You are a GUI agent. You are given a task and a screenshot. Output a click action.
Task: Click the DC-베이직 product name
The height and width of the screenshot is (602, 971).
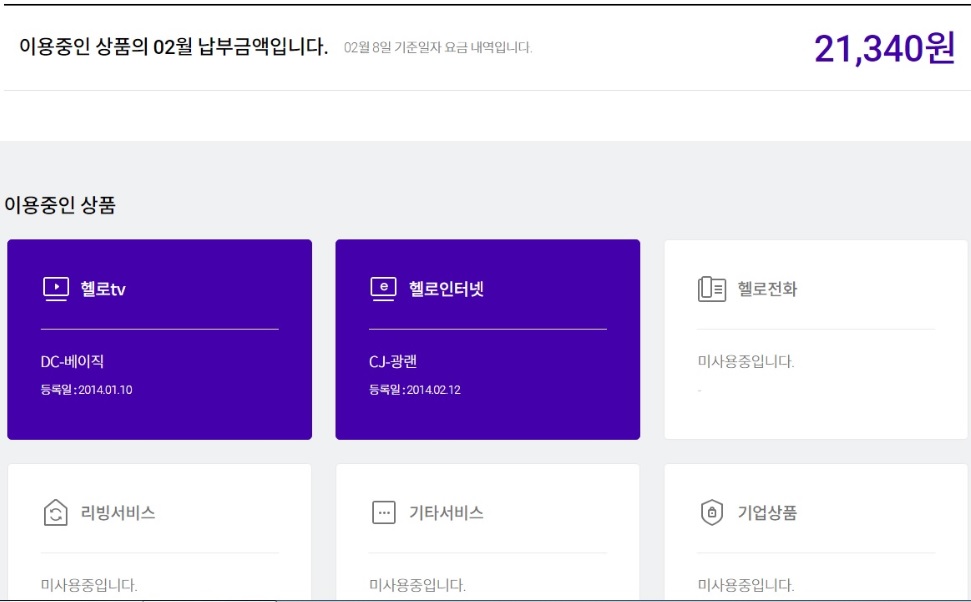(x=72, y=362)
